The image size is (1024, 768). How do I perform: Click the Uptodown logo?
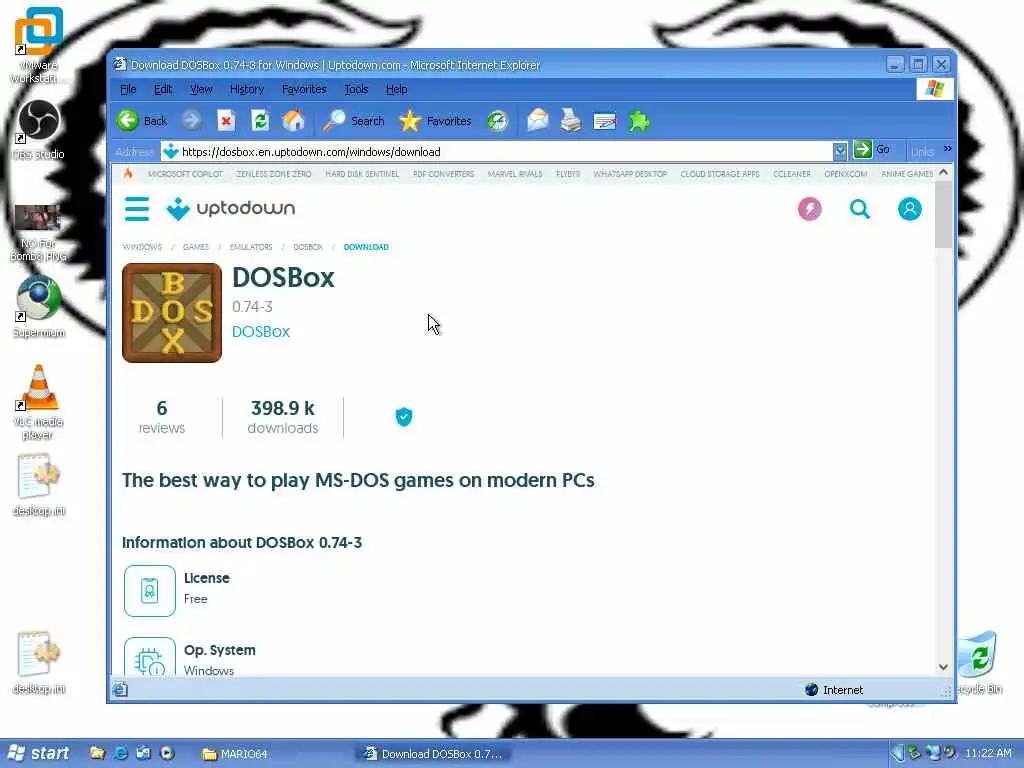click(231, 209)
